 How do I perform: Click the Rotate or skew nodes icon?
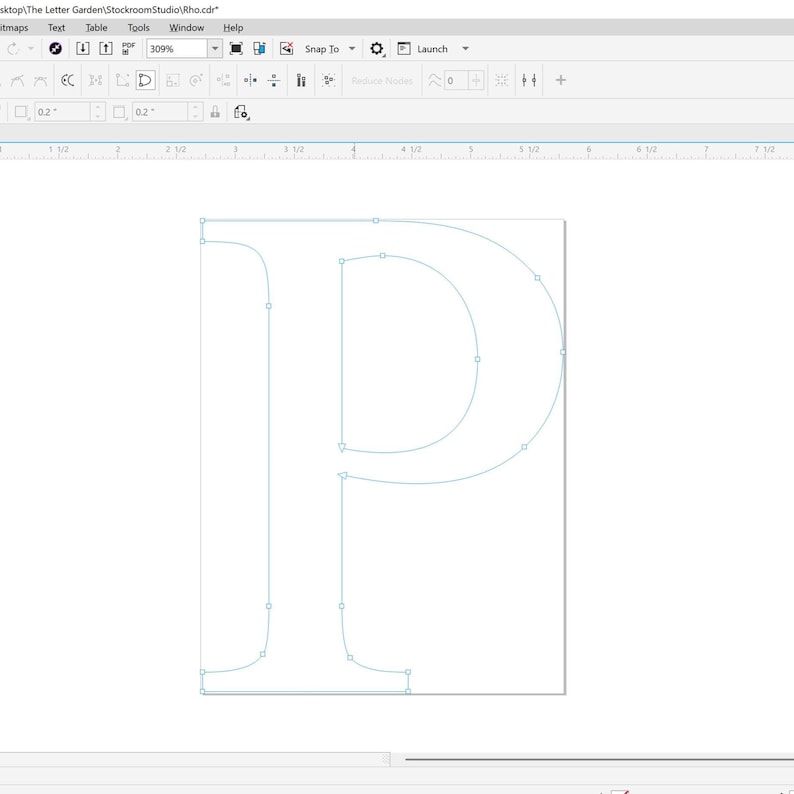coord(196,80)
